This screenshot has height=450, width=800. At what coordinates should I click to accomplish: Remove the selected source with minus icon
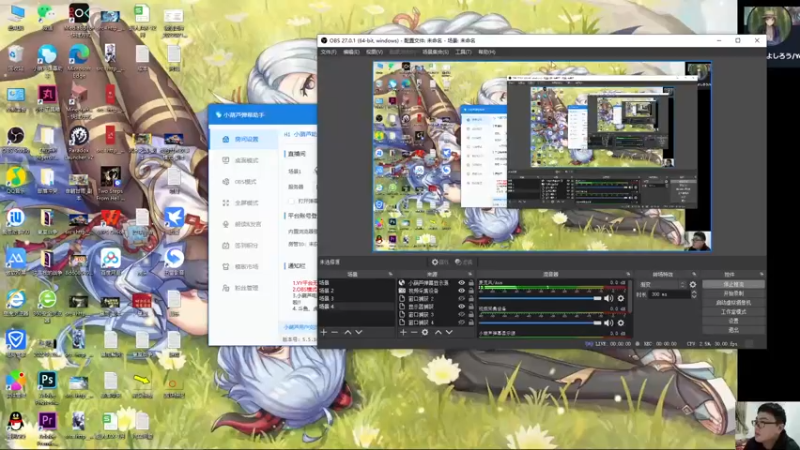(x=414, y=332)
